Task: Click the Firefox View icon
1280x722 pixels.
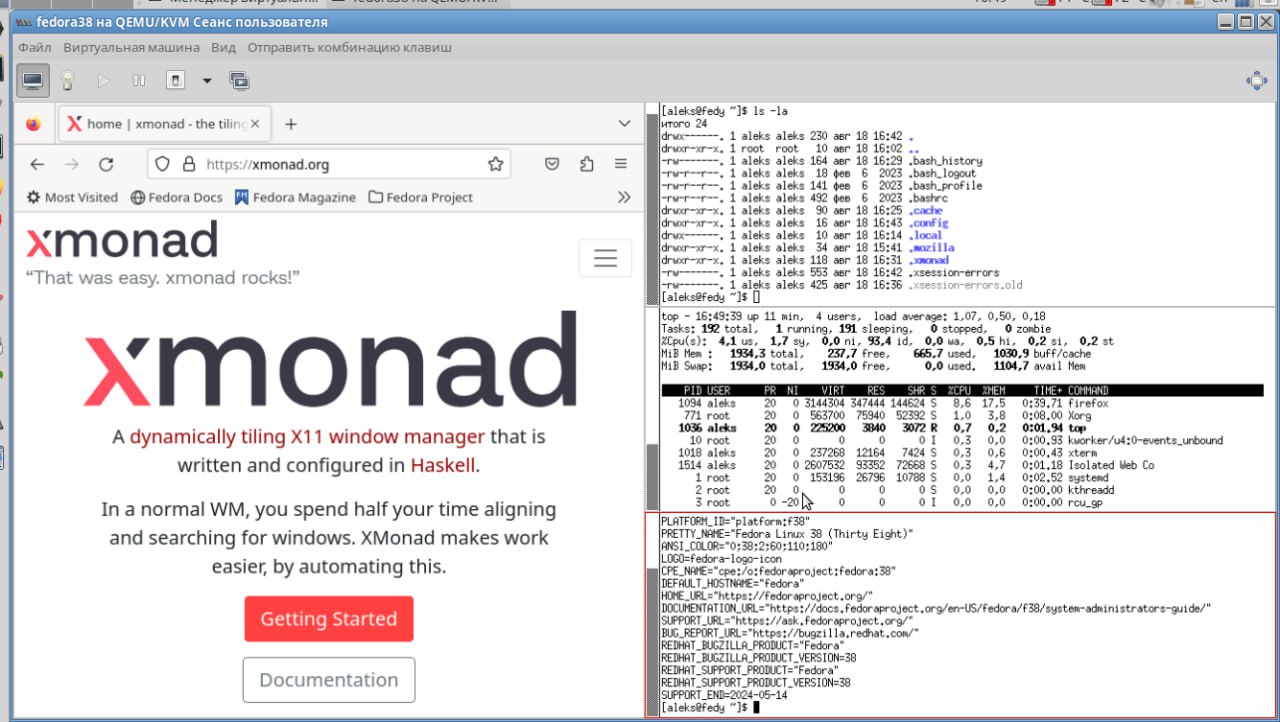Action: click(x=33, y=124)
